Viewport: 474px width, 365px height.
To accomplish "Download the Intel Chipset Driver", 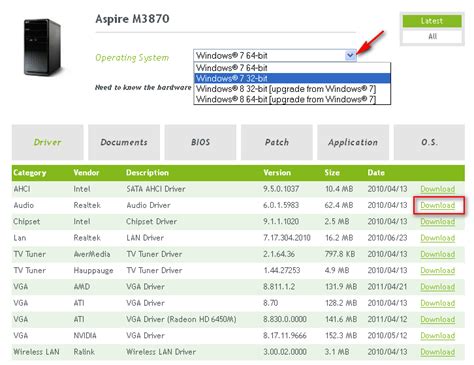I will 437,222.
